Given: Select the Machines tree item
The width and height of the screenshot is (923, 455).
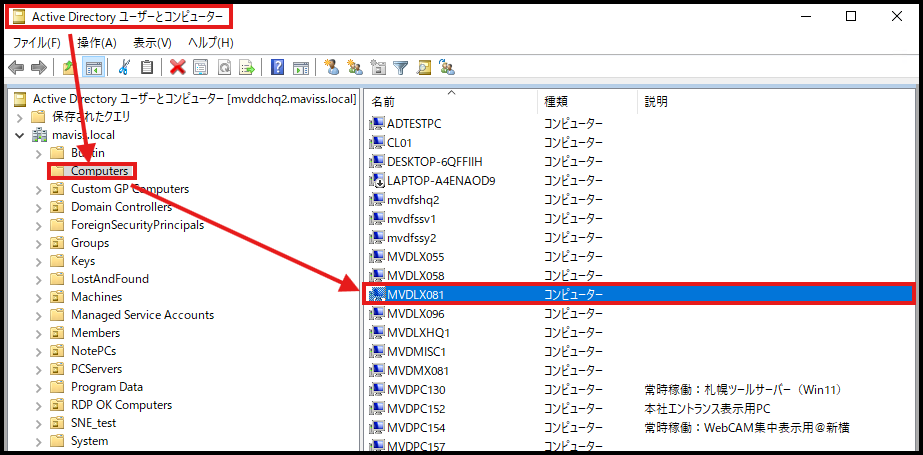Looking at the screenshot, I should [x=97, y=297].
